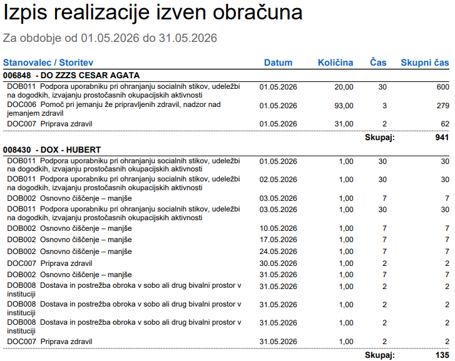Click the total time value 600
The width and height of the screenshot is (455, 361).
443,87
